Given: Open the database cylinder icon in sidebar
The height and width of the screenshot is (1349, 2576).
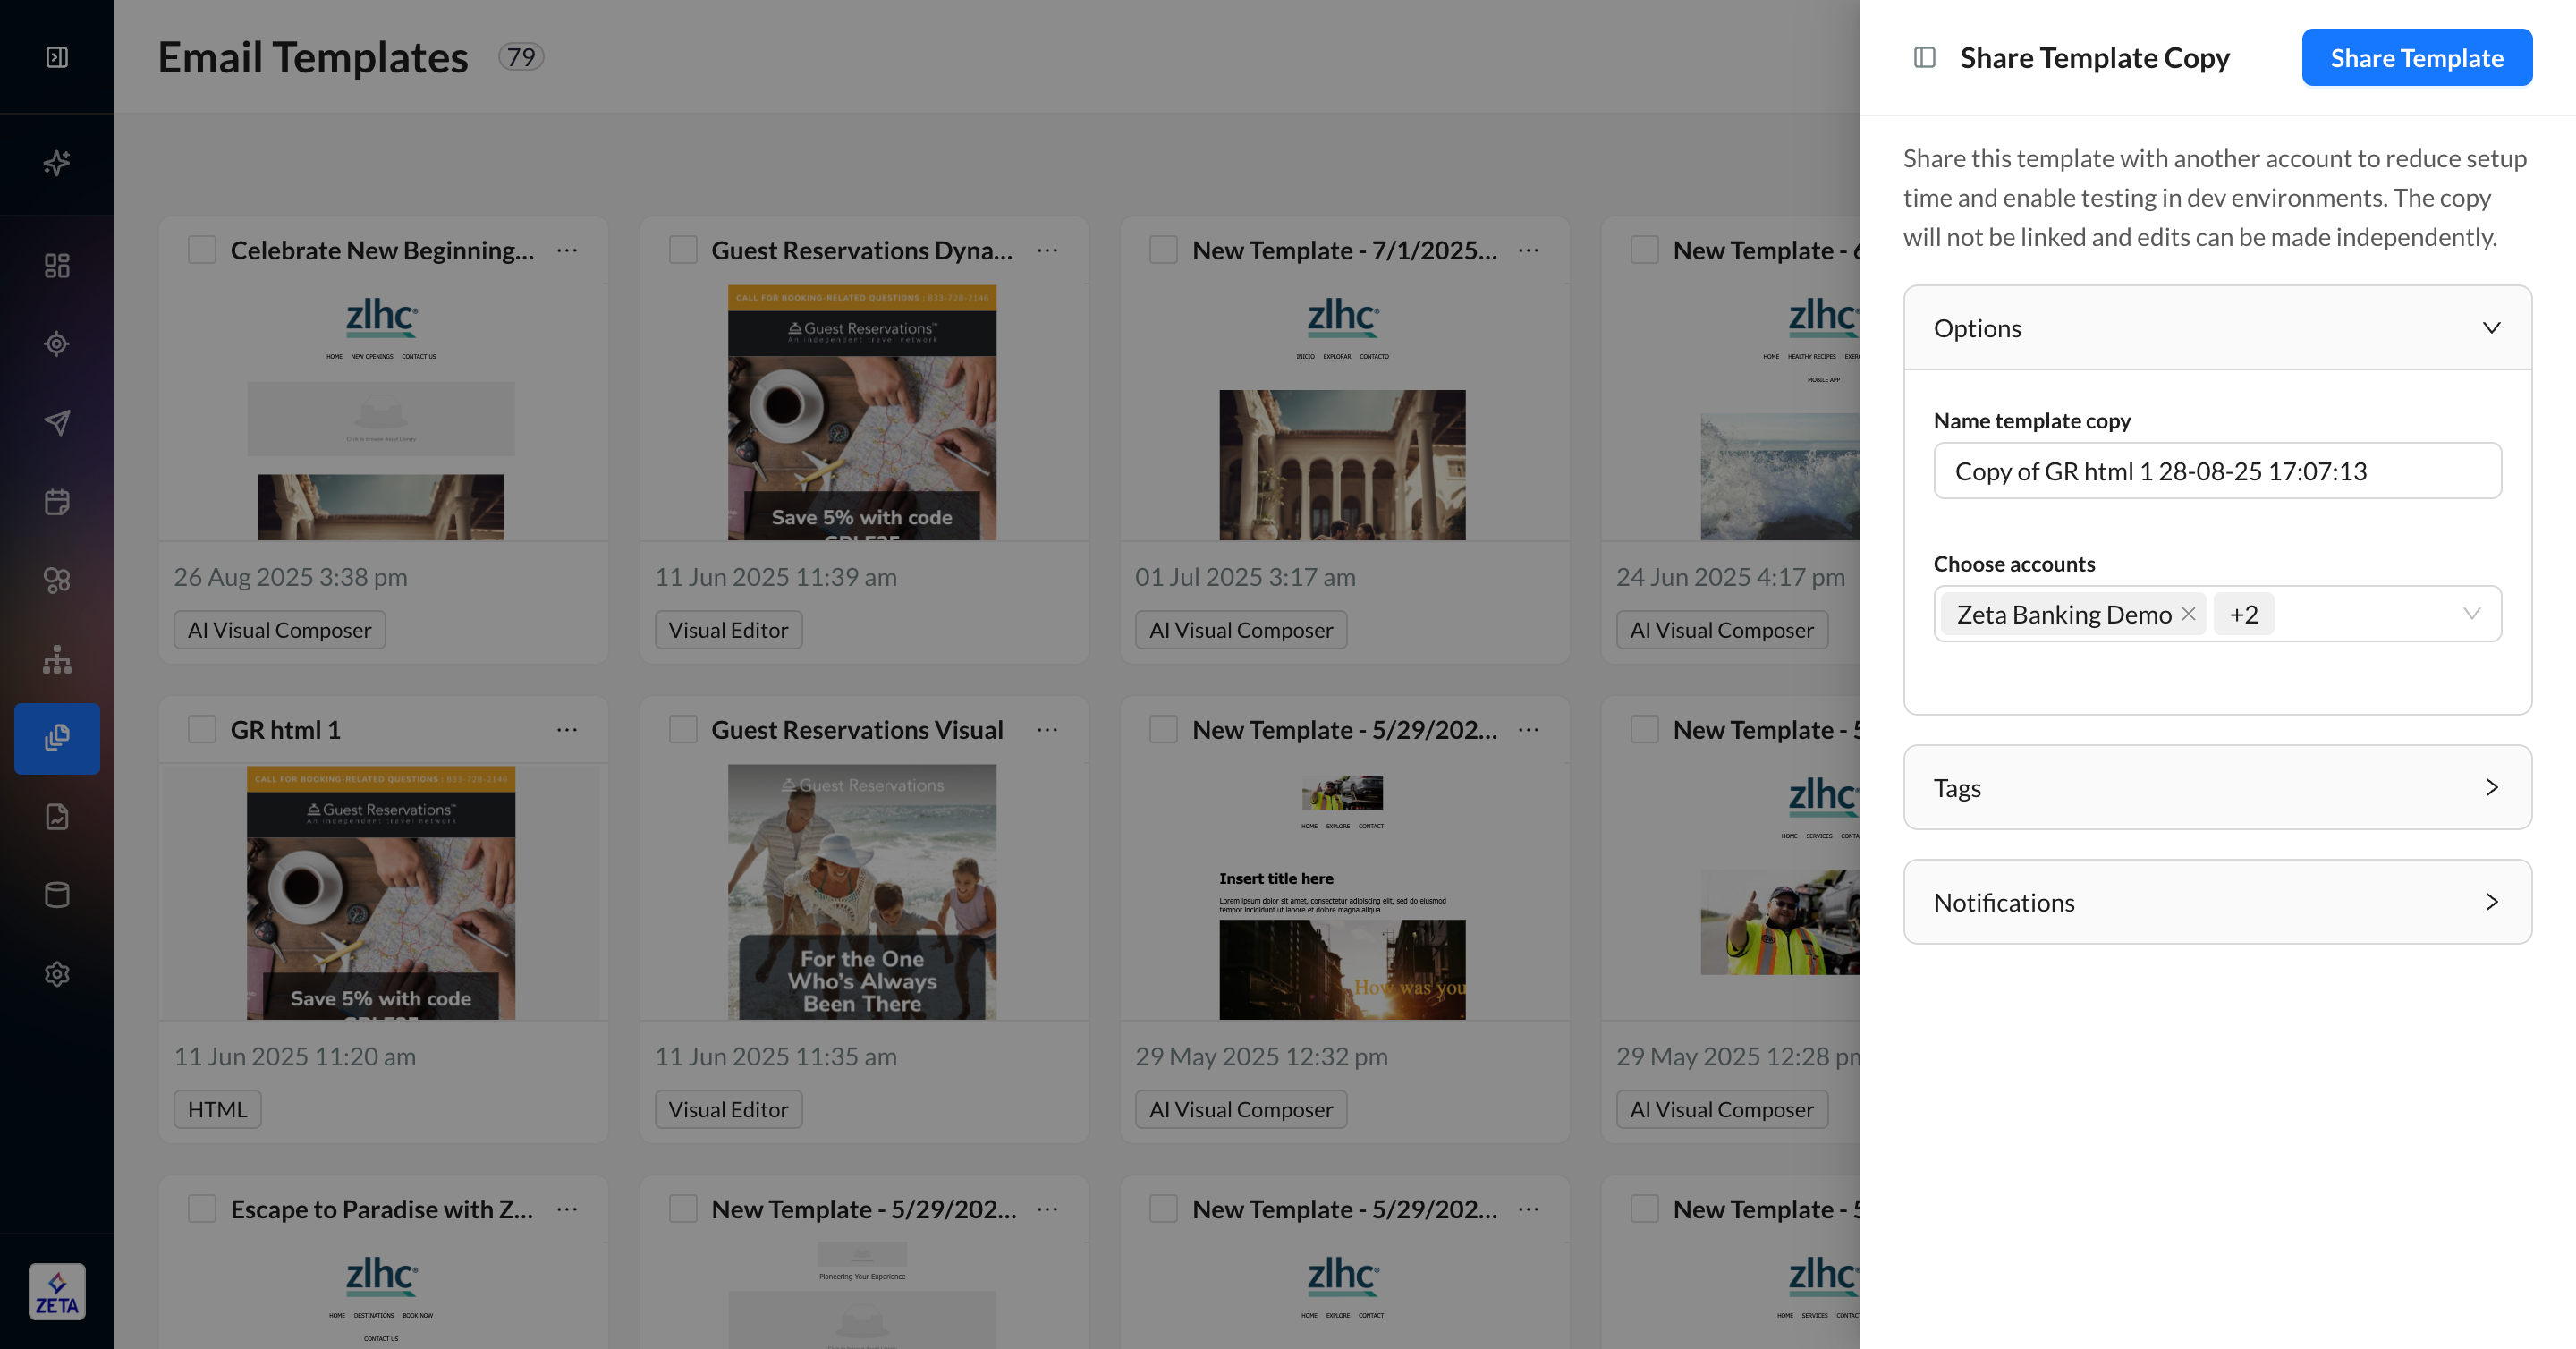Looking at the screenshot, I should point(57,895).
